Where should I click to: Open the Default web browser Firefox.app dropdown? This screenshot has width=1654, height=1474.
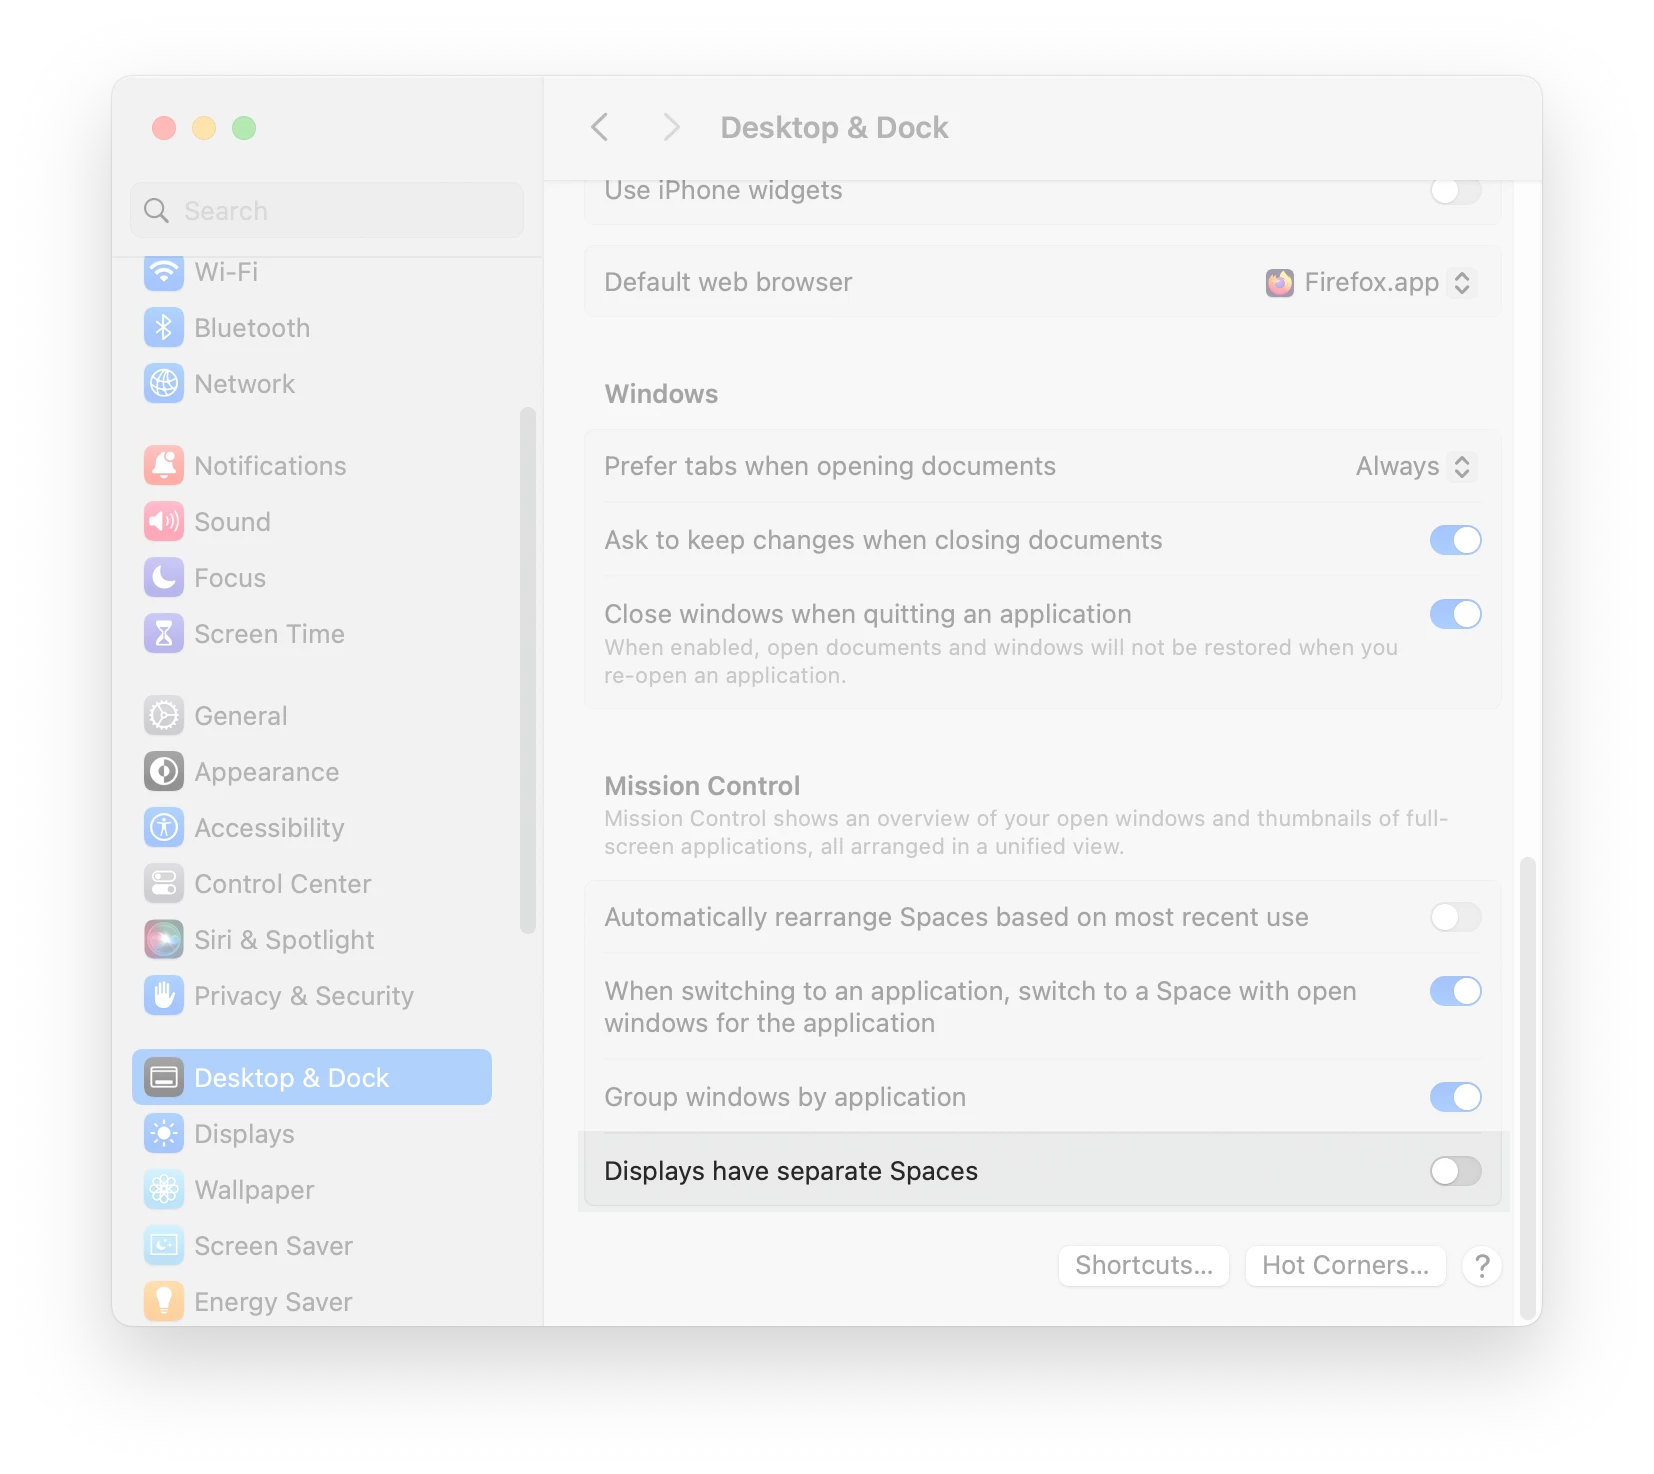pyautogui.click(x=1370, y=282)
